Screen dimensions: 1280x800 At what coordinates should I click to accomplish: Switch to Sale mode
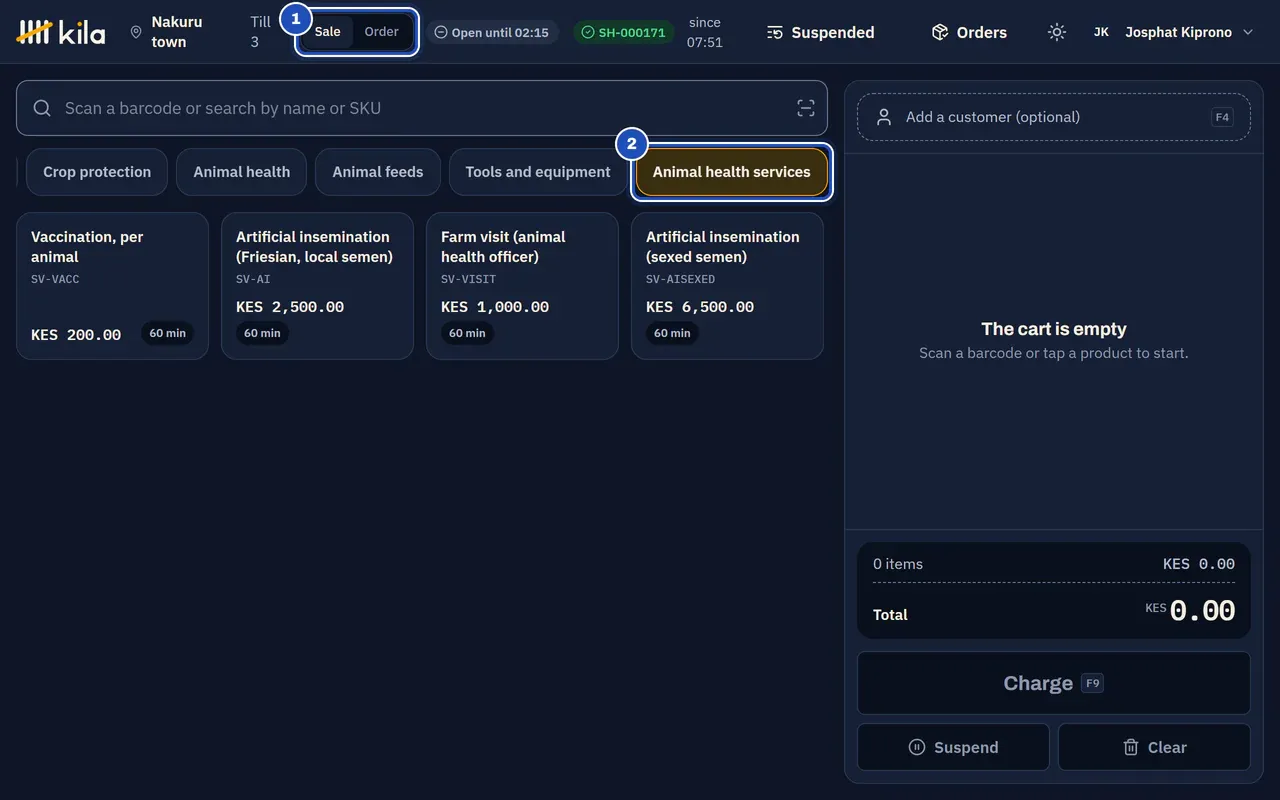pos(328,32)
